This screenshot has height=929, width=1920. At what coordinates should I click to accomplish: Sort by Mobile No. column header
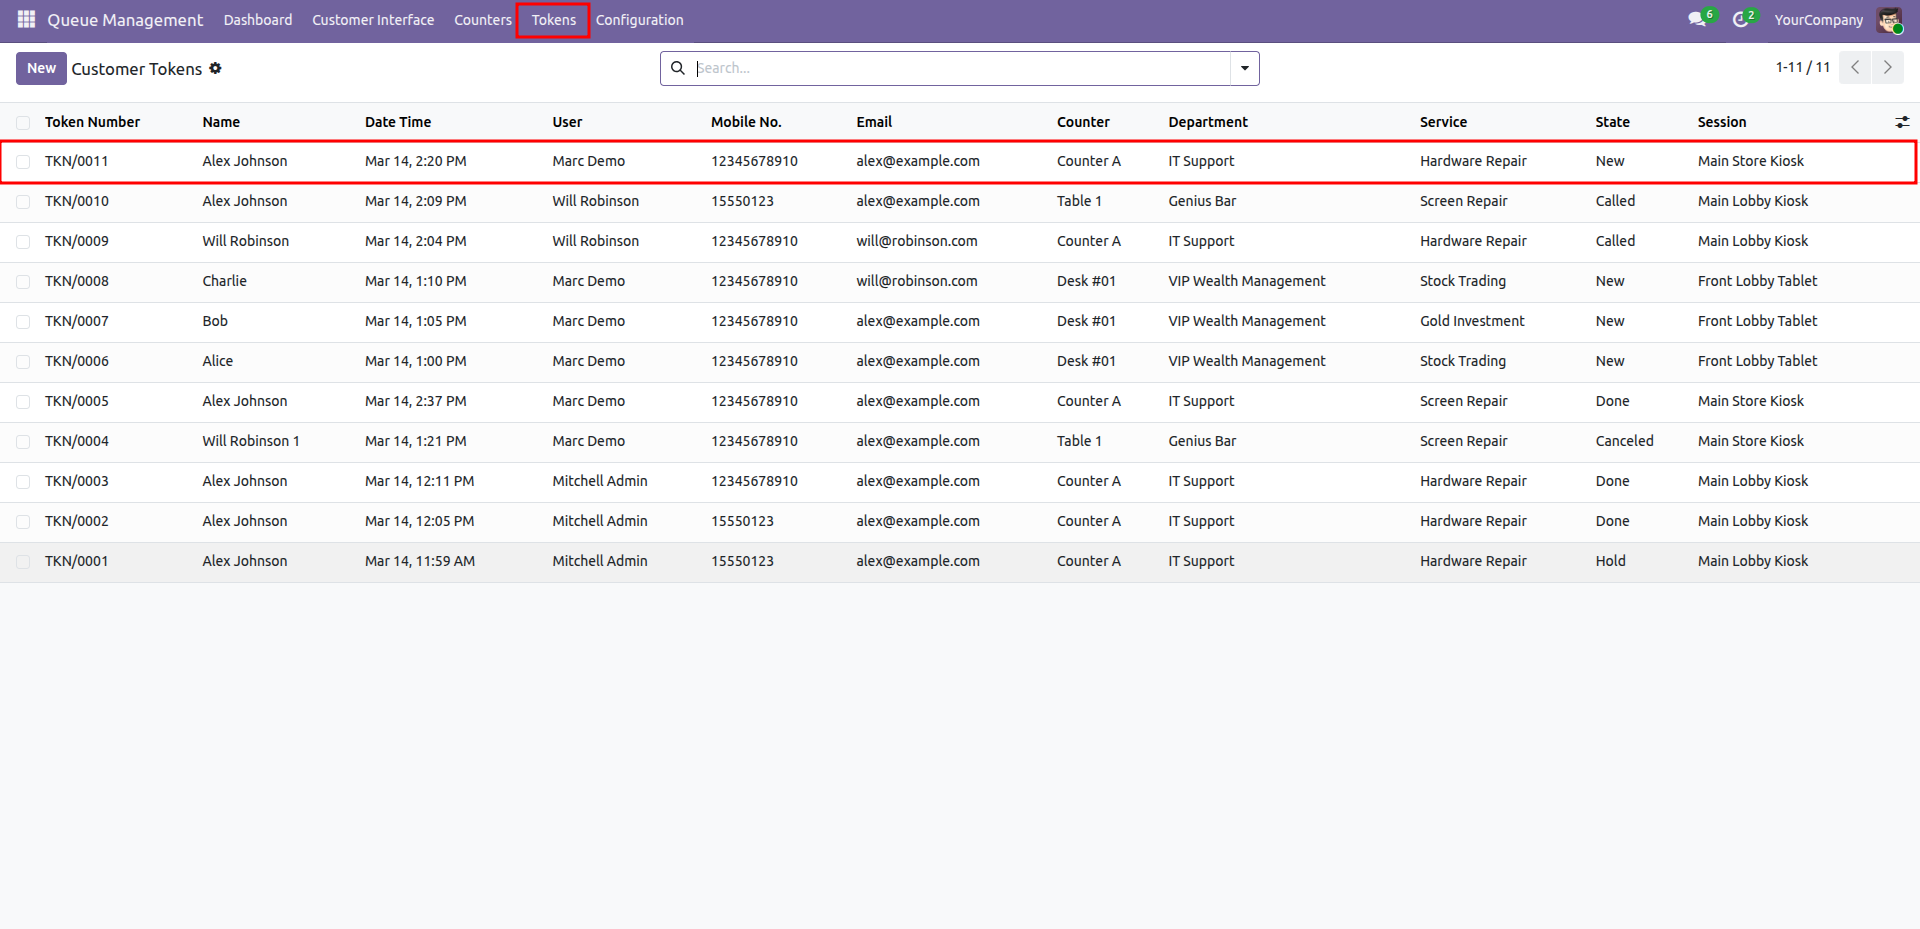(x=746, y=122)
